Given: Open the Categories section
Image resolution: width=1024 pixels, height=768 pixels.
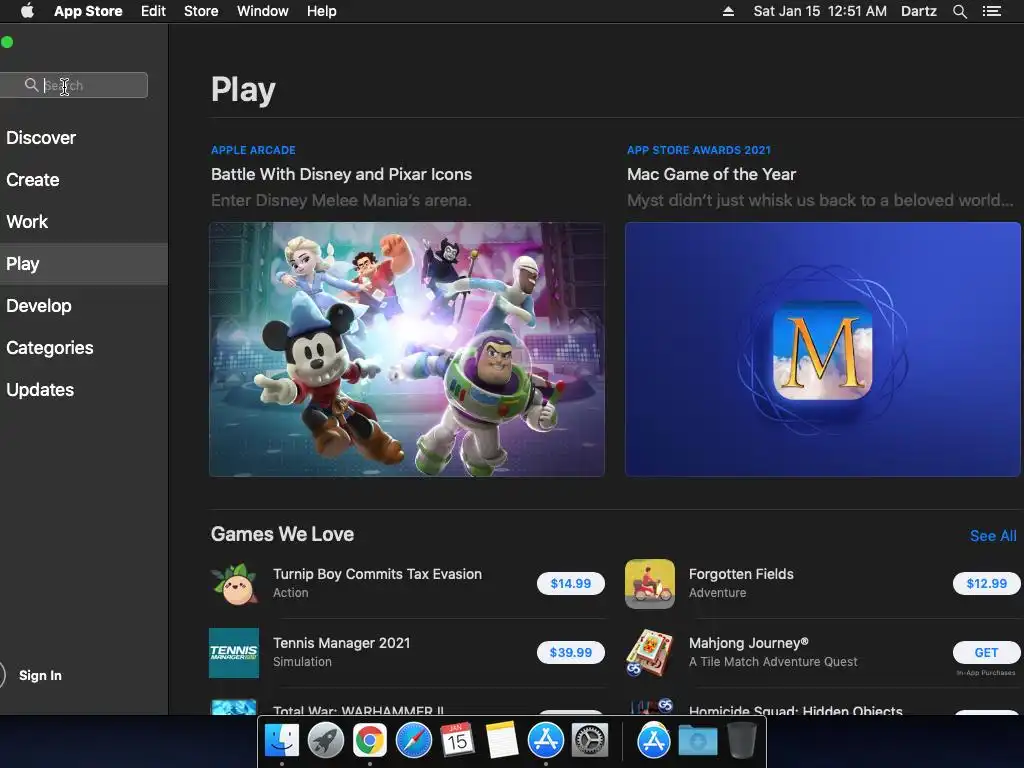Looking at the screenshot, I should pos(50,347).
